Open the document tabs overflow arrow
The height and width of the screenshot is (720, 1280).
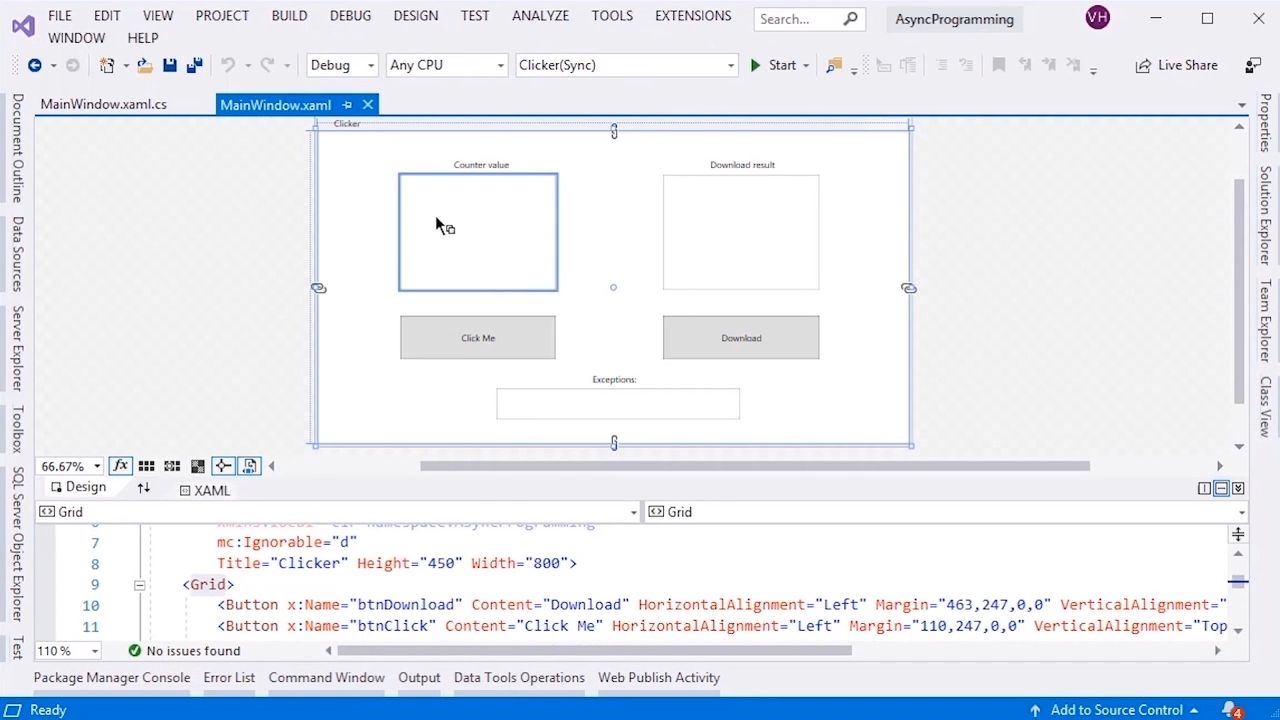[1242, 105]
